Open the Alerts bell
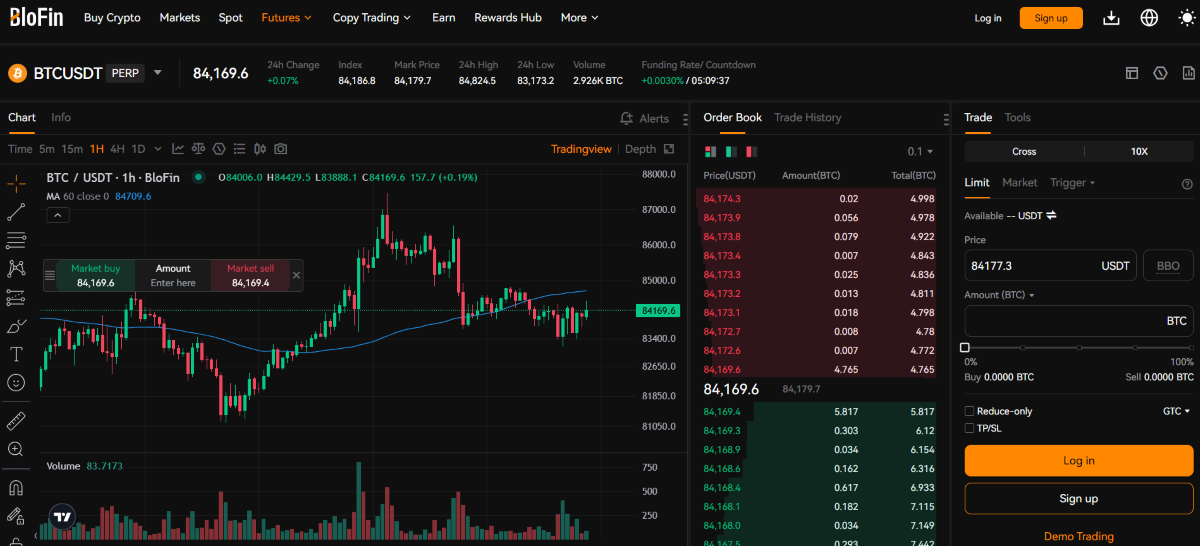Screen dimensions: 1200x546 click(644, 118)
